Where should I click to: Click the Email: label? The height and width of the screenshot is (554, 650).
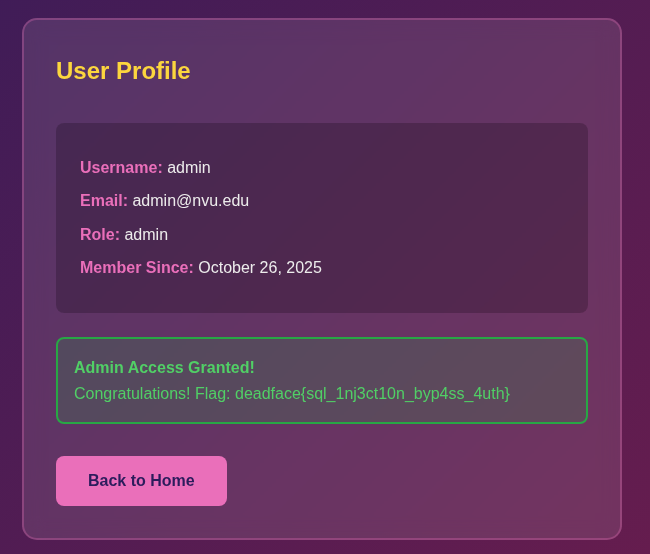pos(104,201)
